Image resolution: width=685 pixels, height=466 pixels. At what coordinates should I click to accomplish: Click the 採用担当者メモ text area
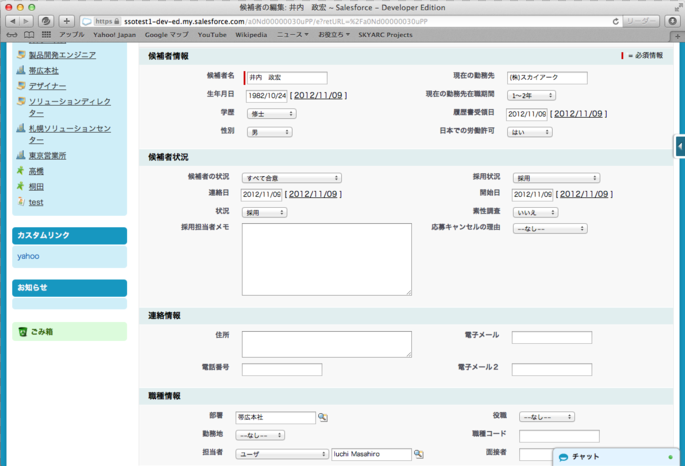click(326, 259)
